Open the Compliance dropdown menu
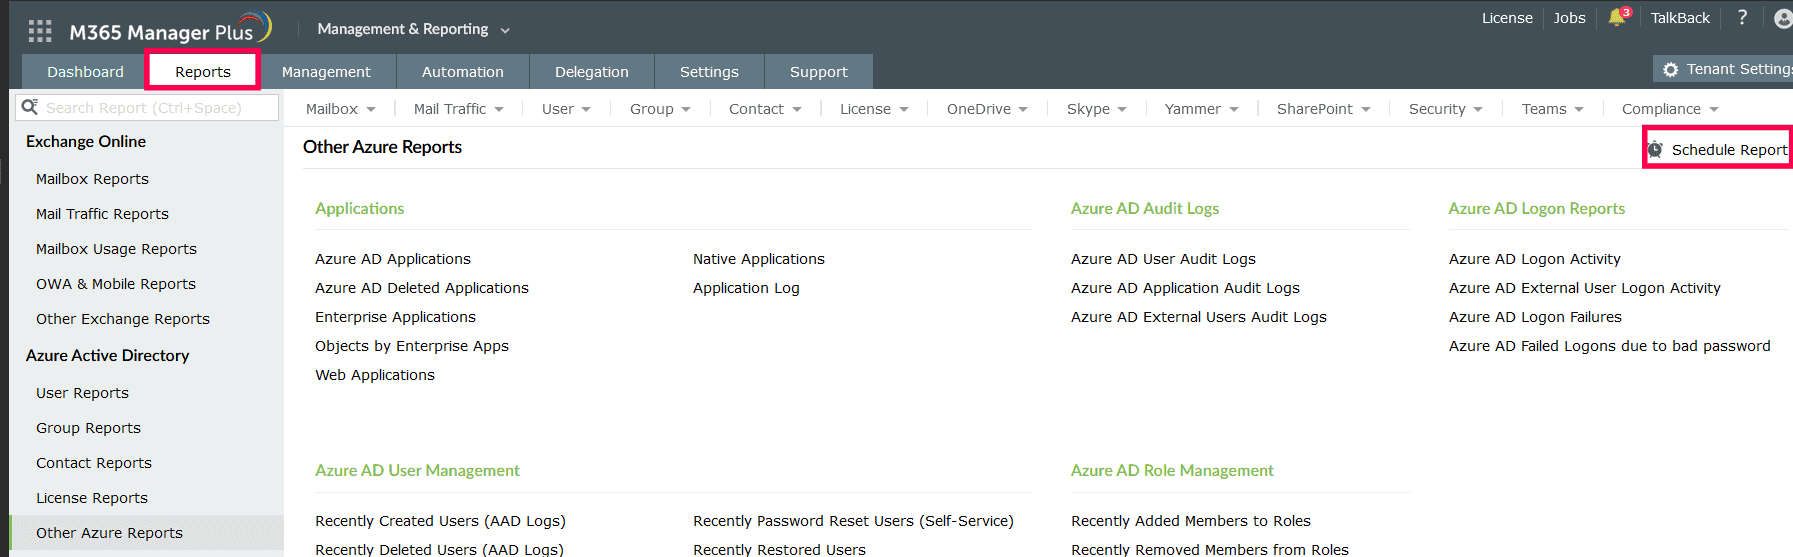Screen dimensions: 1793x557 click(1669, 109)
